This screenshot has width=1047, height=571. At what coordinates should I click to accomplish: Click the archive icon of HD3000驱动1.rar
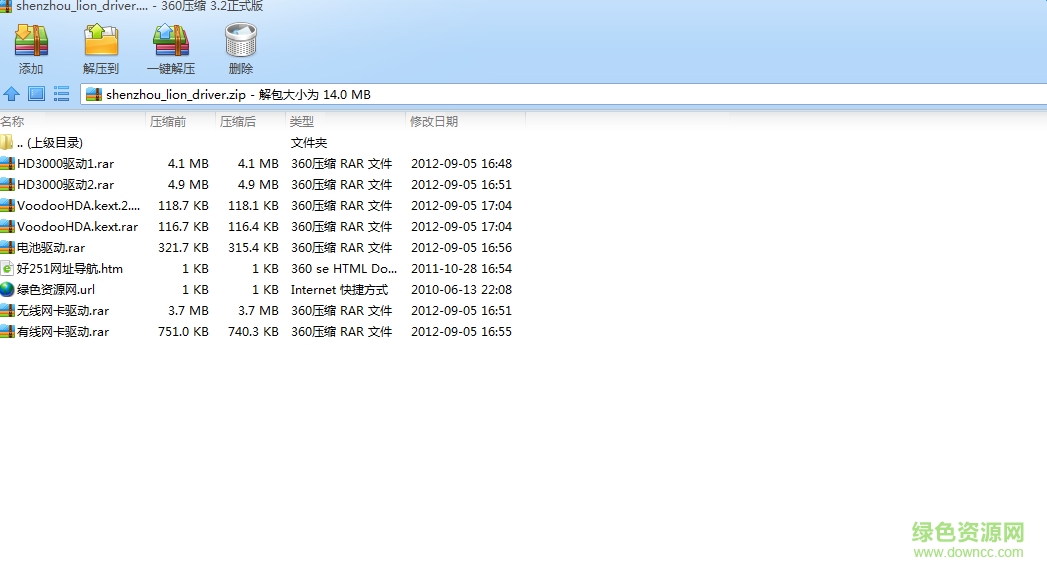click(7, 164)
